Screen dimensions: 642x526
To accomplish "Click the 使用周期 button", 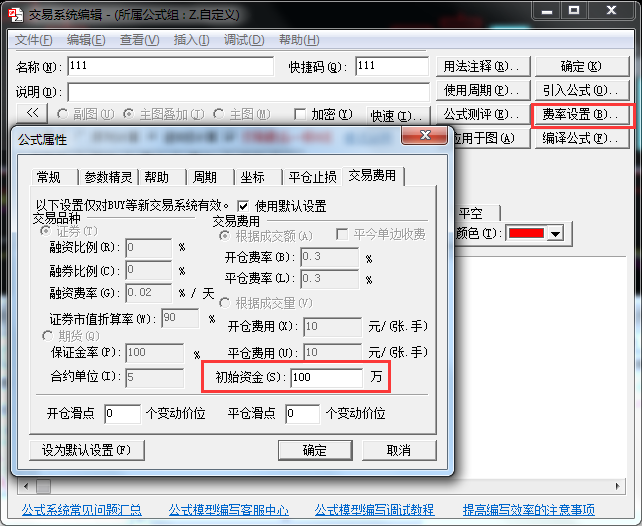I will coord(483,90).
